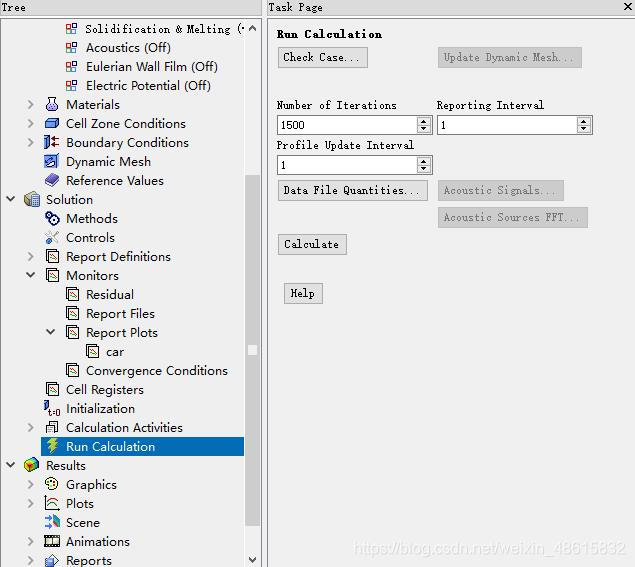The width and height of the screenshot is (635, 567).
Task: Click the Cell Registers icon
Action: tap(52, 390)
